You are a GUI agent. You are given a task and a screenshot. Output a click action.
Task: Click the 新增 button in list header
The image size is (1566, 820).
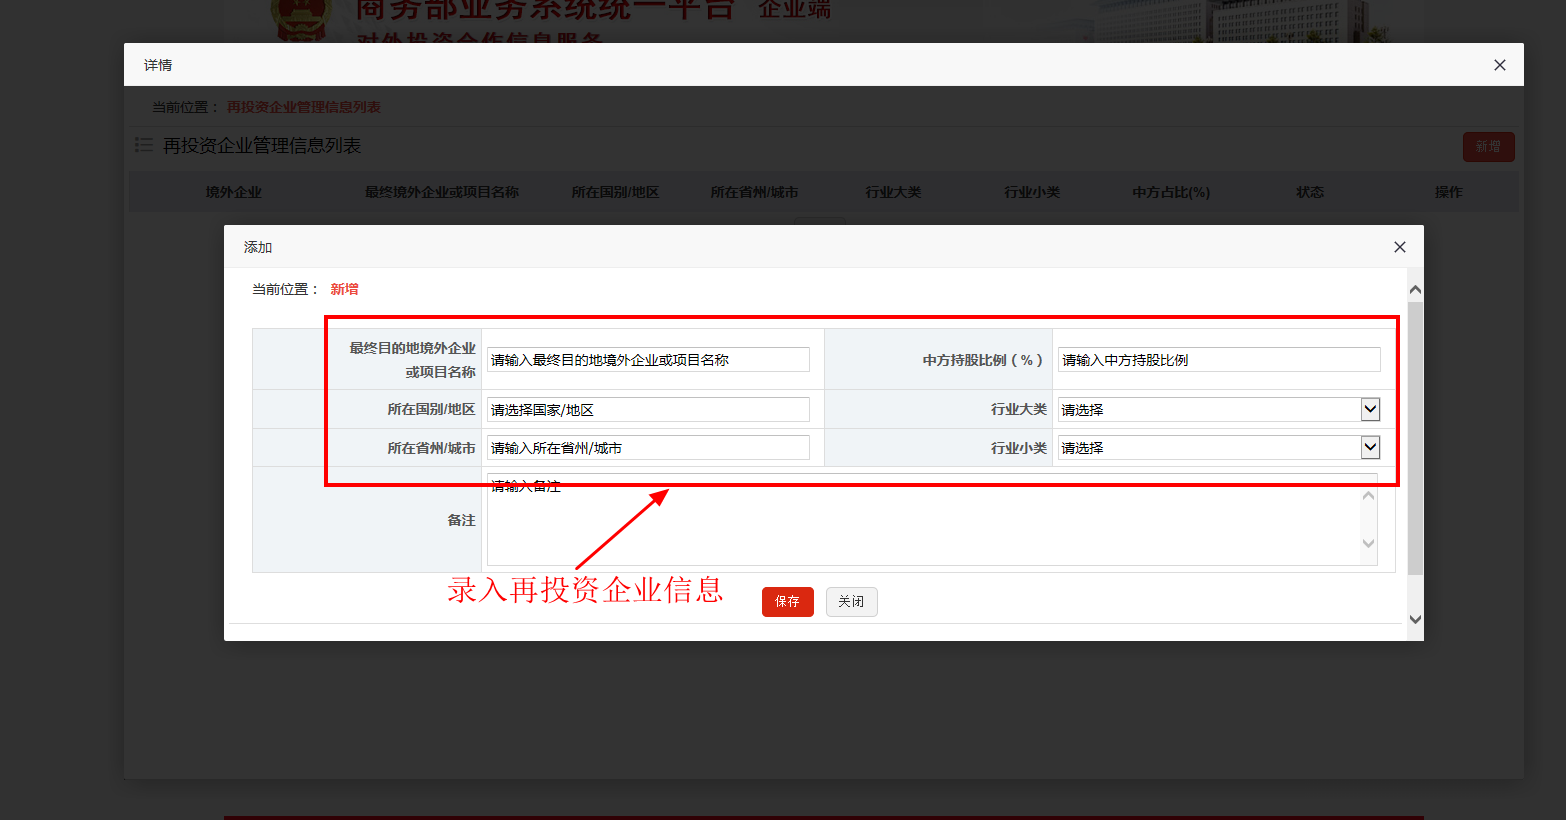click(1488, 147)
